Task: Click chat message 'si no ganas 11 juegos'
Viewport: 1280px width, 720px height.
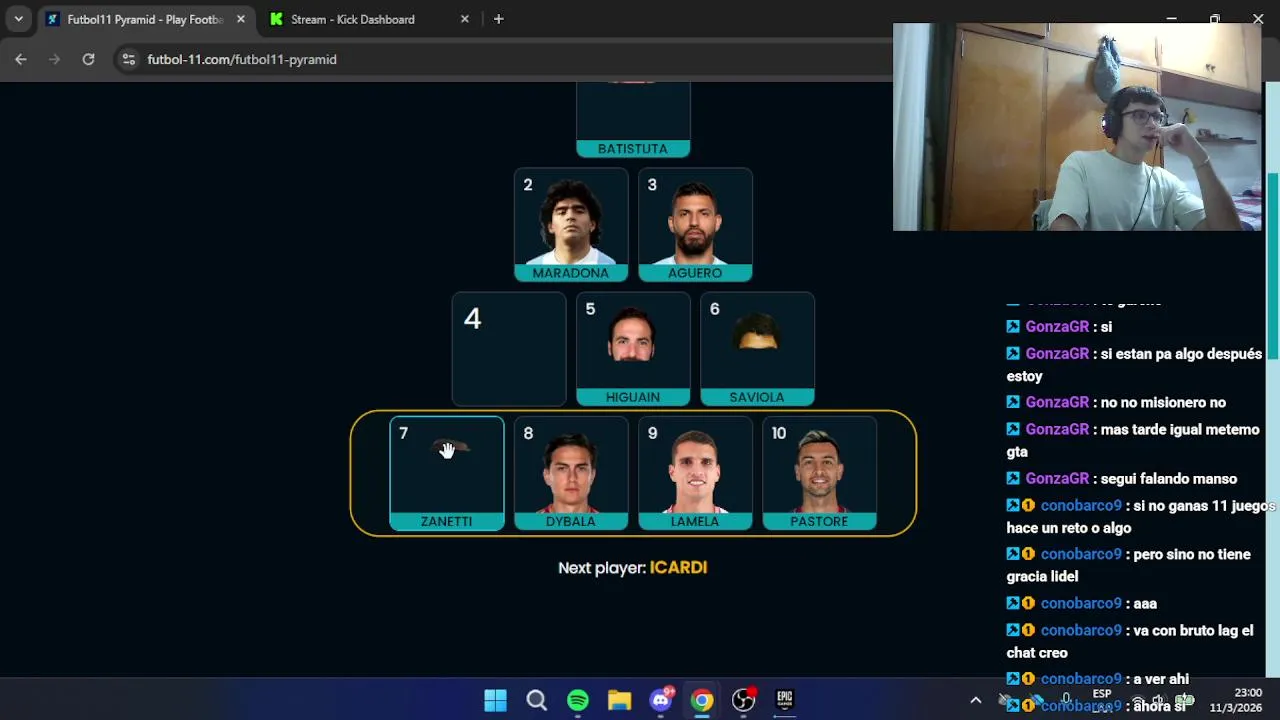Action: pos(1141,517)
